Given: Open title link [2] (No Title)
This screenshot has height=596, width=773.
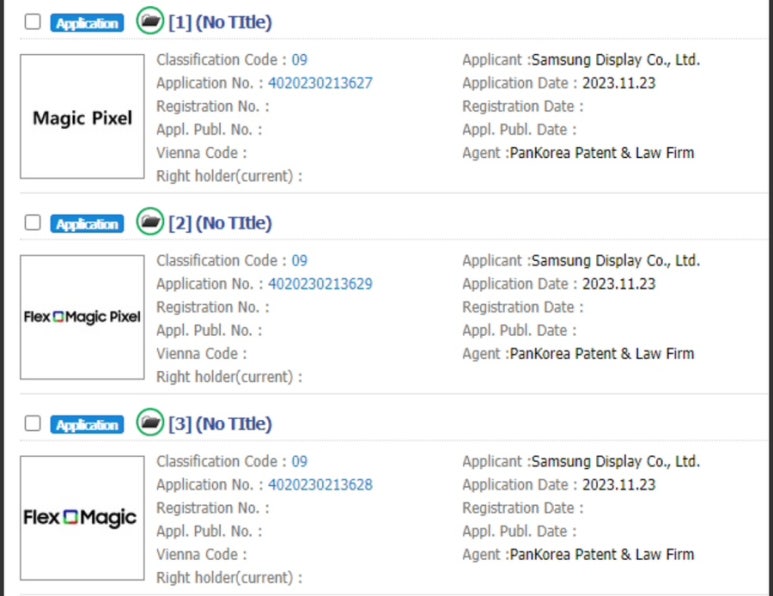Looking at the screenshot, I should tap(220, 223).
